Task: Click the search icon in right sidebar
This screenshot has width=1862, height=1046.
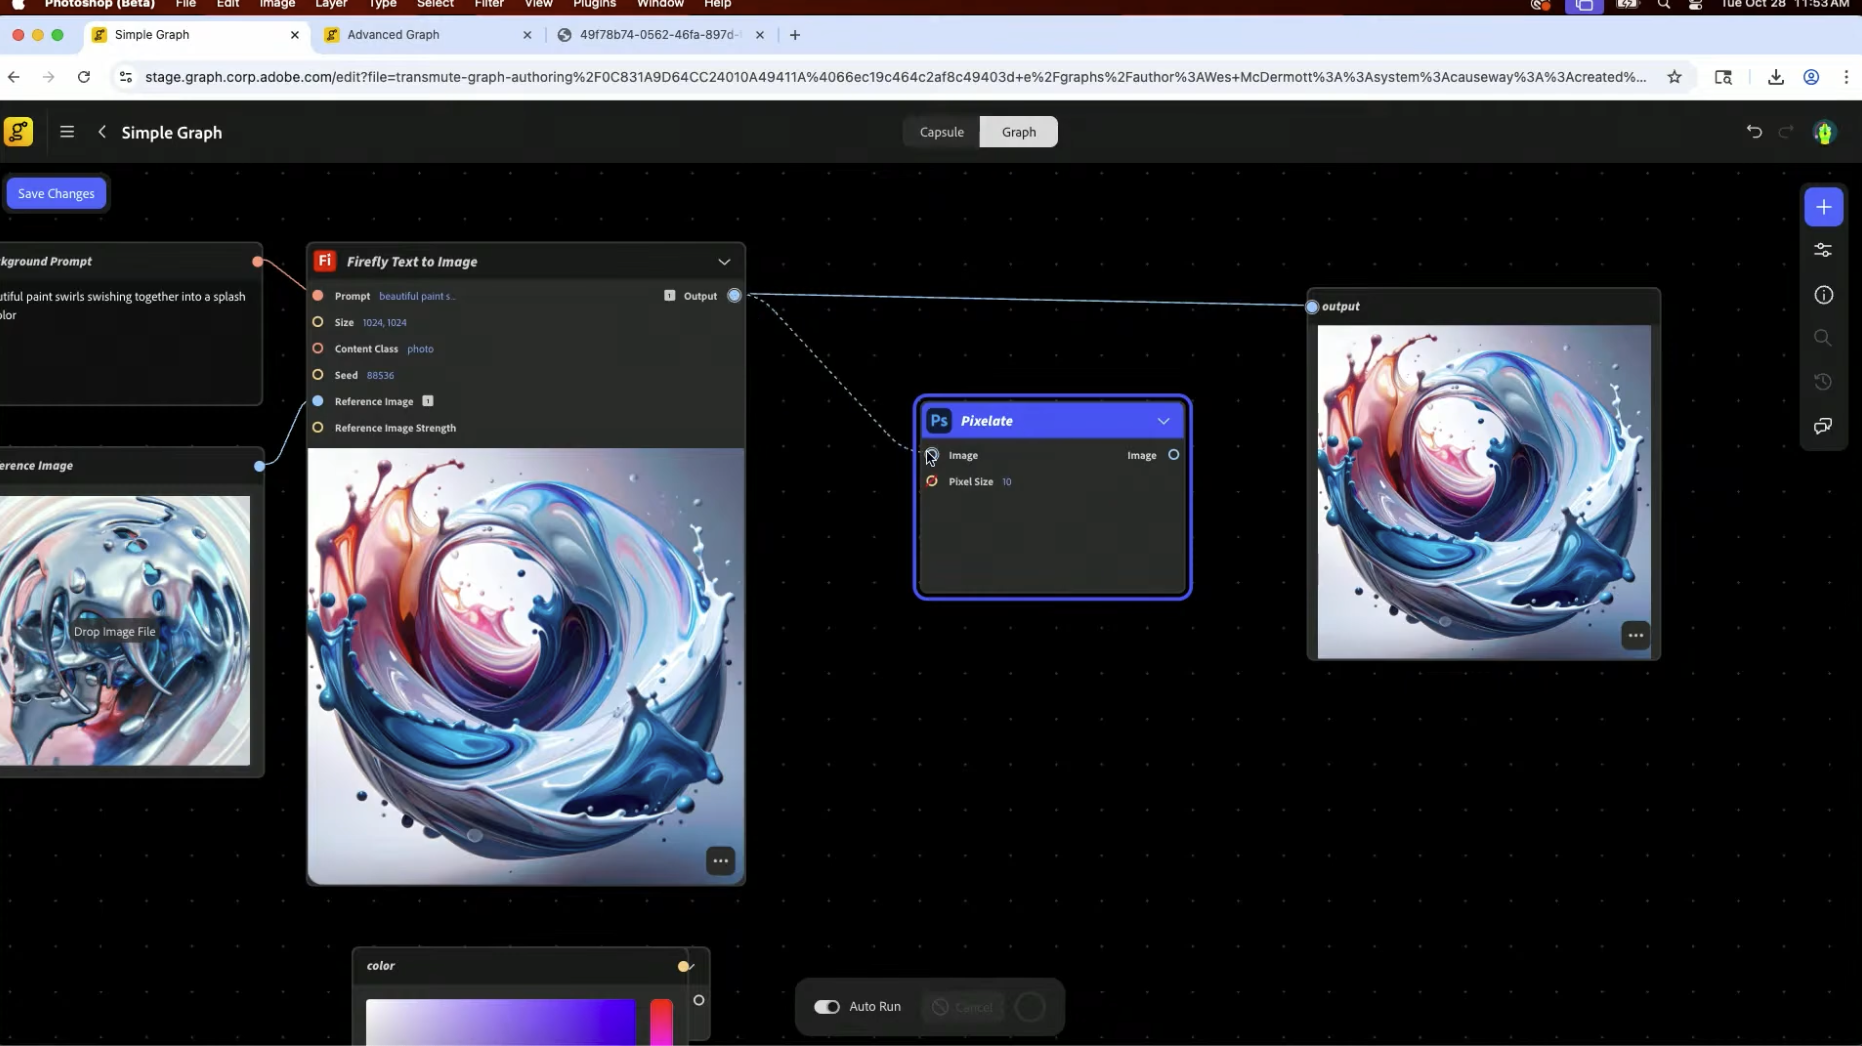Action: tap(1823, 338)
